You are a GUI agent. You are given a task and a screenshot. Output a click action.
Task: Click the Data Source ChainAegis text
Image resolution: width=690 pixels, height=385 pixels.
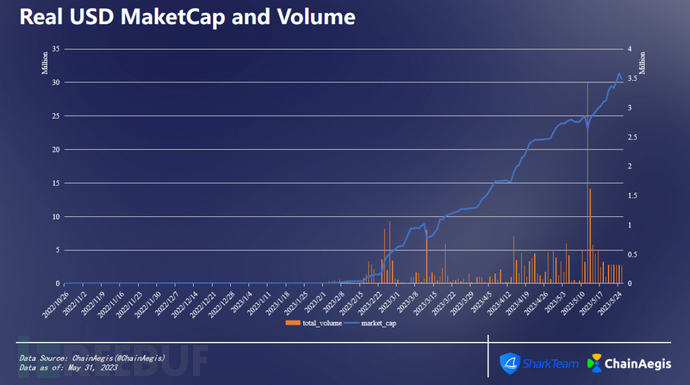(92, 358)
